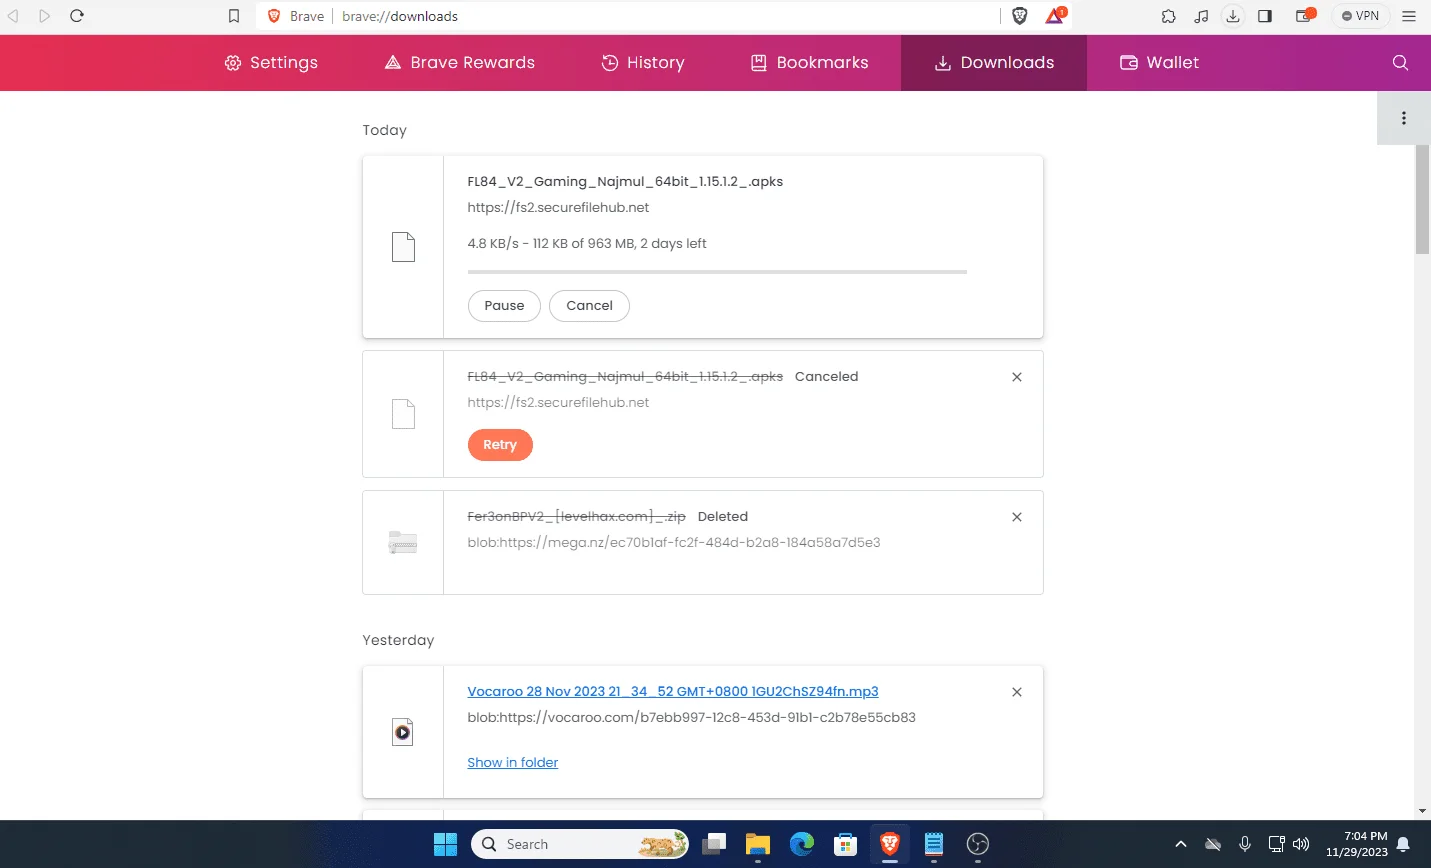Open downloads more actions three-dot menu
The width and height of the screenshot is (1431, 868).
pyautogui.click(x=1404, y=118)
